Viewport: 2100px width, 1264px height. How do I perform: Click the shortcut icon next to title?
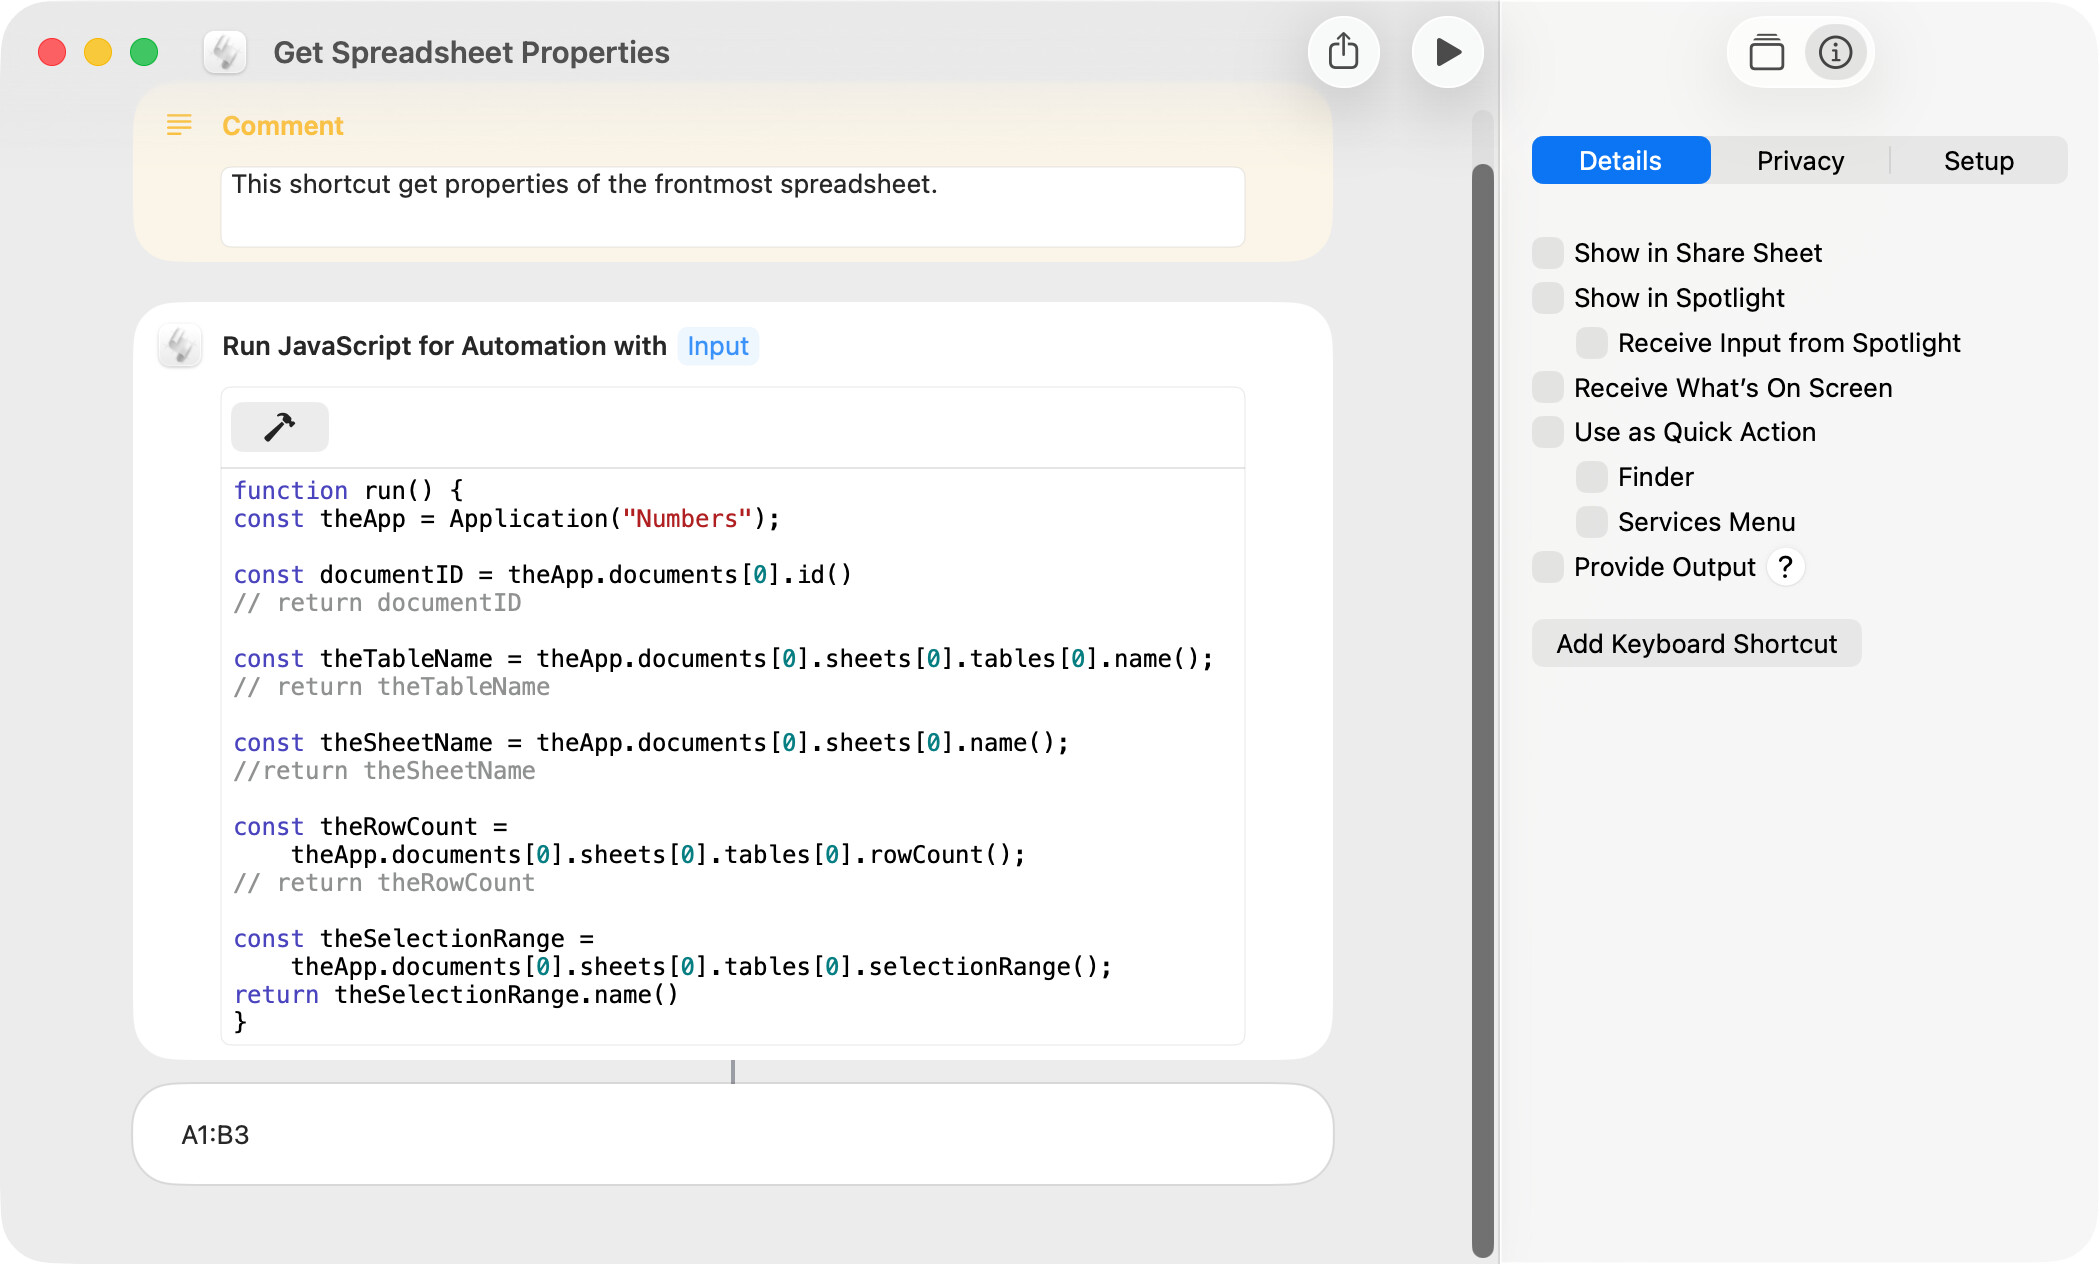coord(225,52)
